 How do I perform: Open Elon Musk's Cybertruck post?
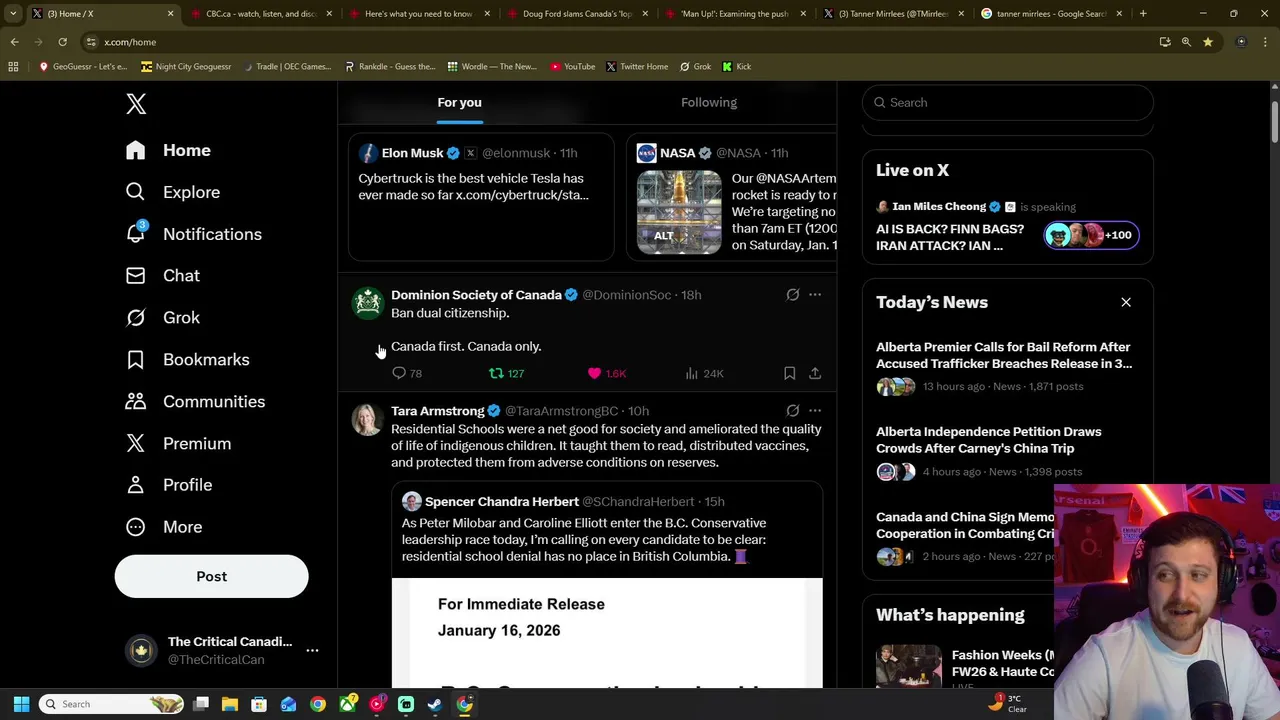coord(481,197)
